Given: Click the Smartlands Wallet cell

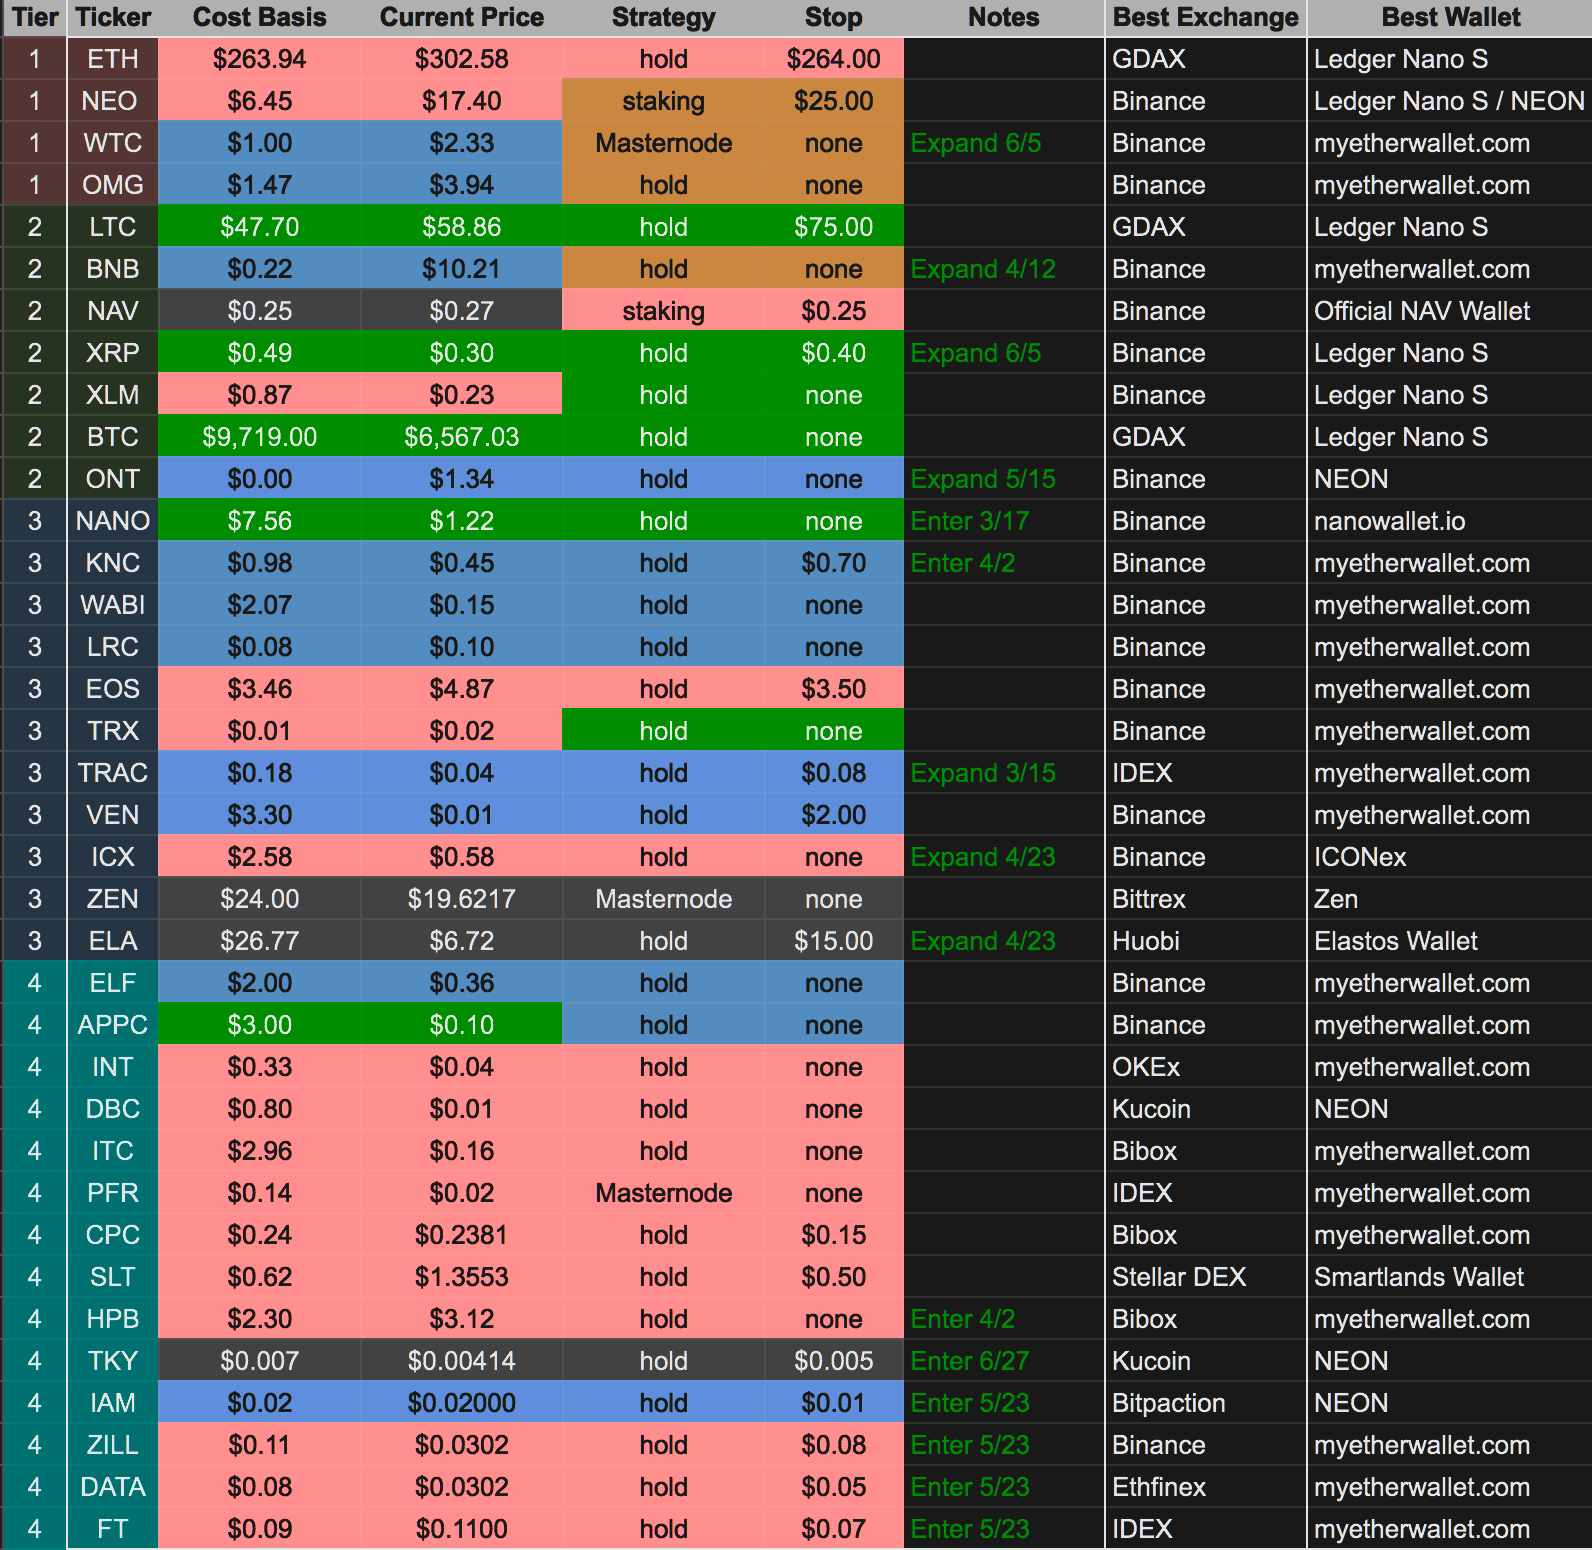Looking at the screenshot, I should 1450,1277.
